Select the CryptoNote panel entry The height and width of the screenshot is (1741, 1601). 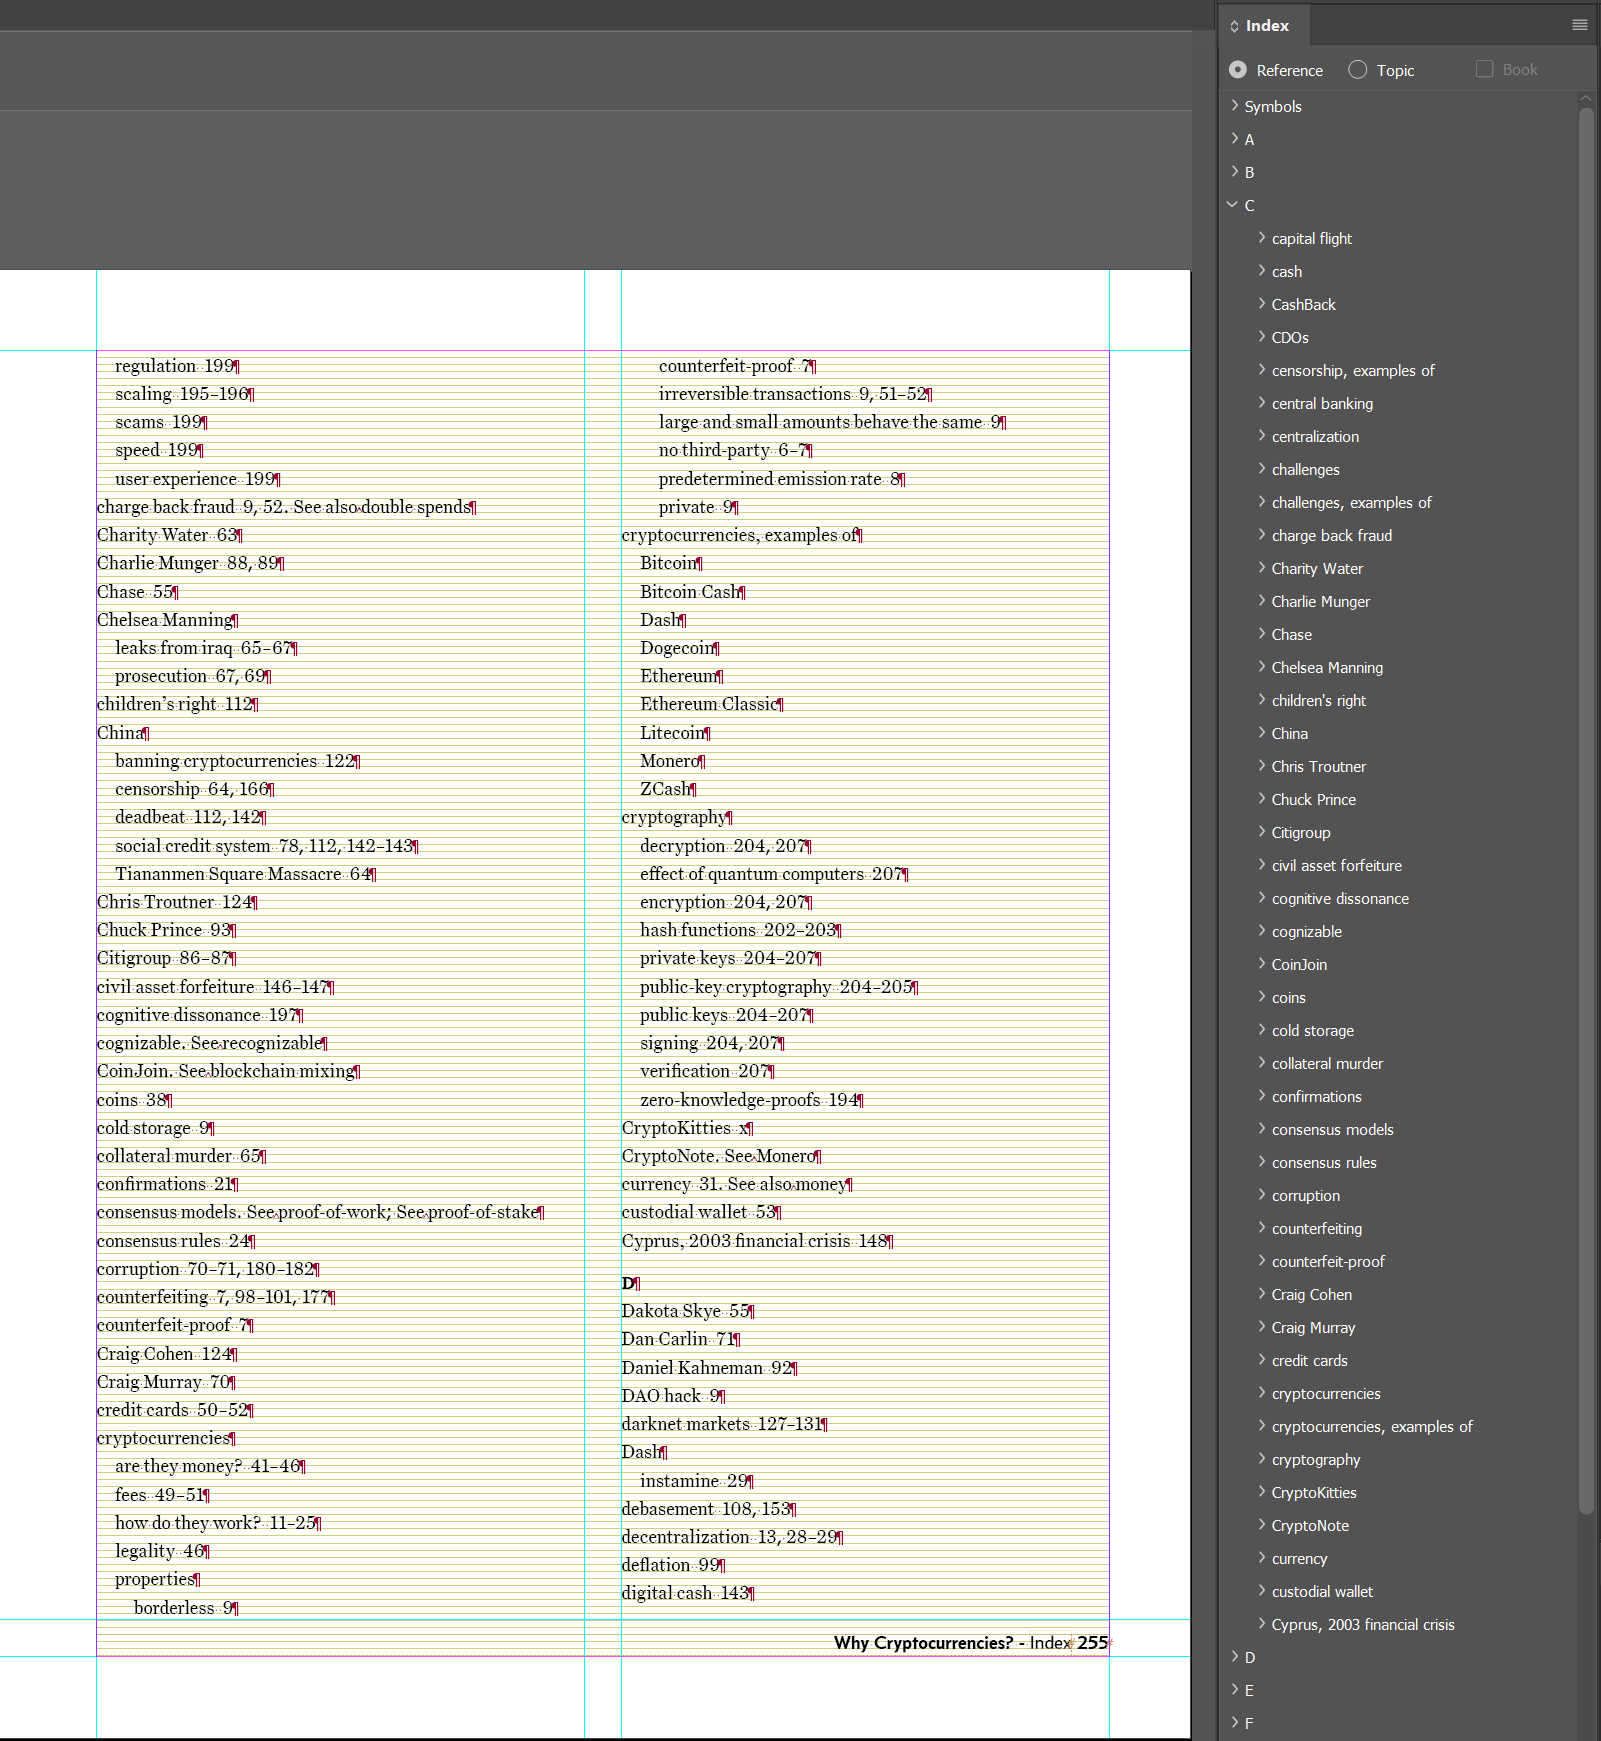1310,1526
